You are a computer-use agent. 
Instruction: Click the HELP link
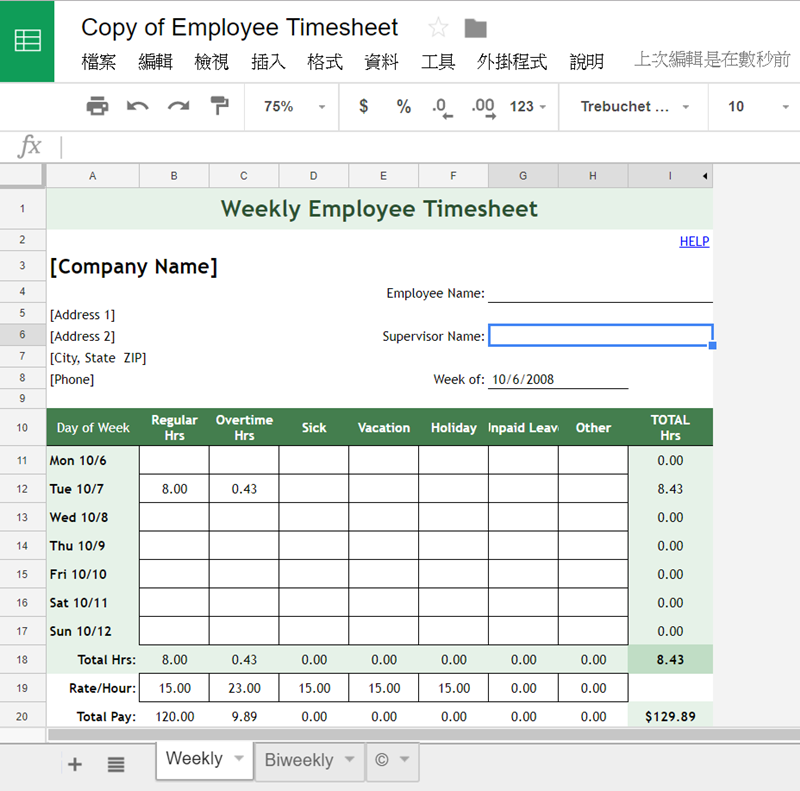tap(694, 241)
